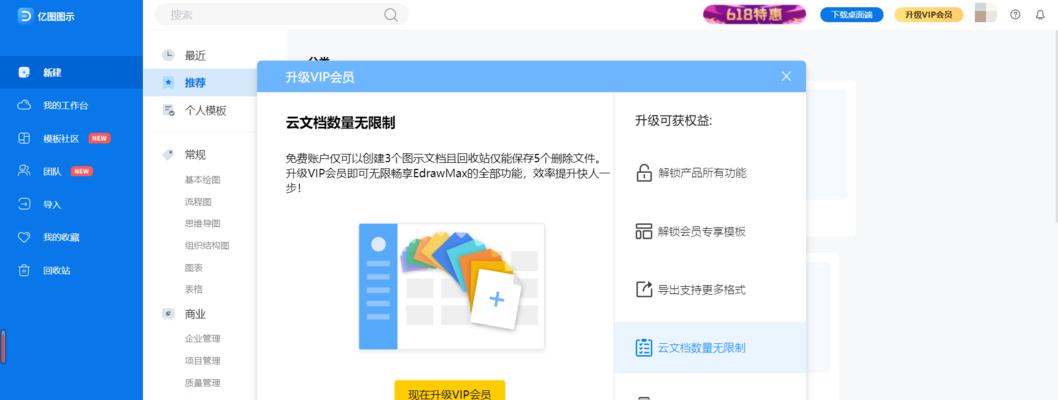Click the cloud documents illustration

pos(451,287)
